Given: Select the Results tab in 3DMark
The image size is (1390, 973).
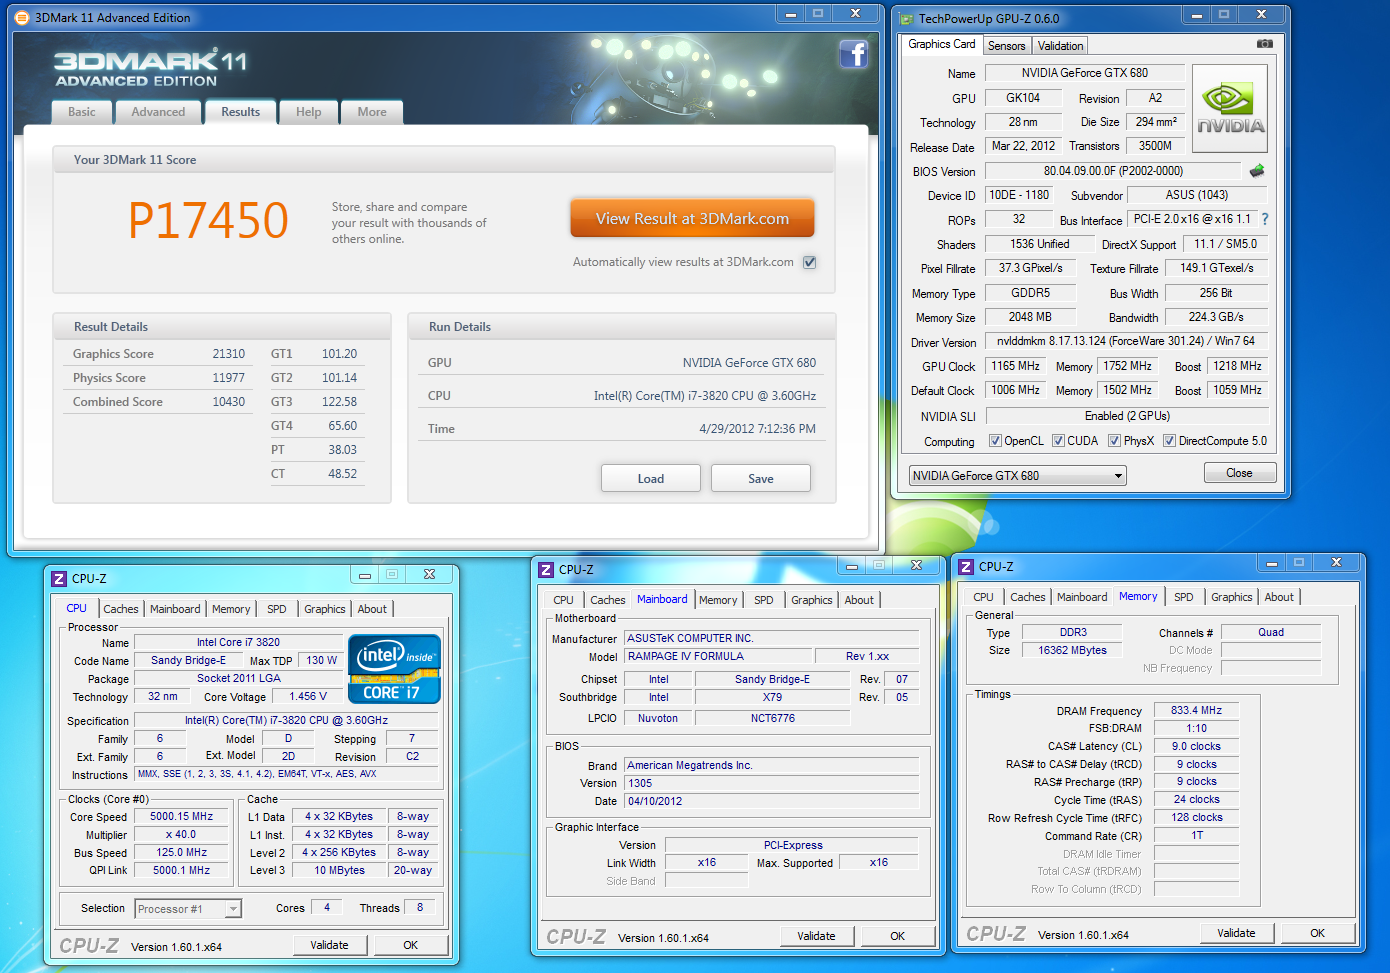Looking at the screenshot, I should pos(241,112).
